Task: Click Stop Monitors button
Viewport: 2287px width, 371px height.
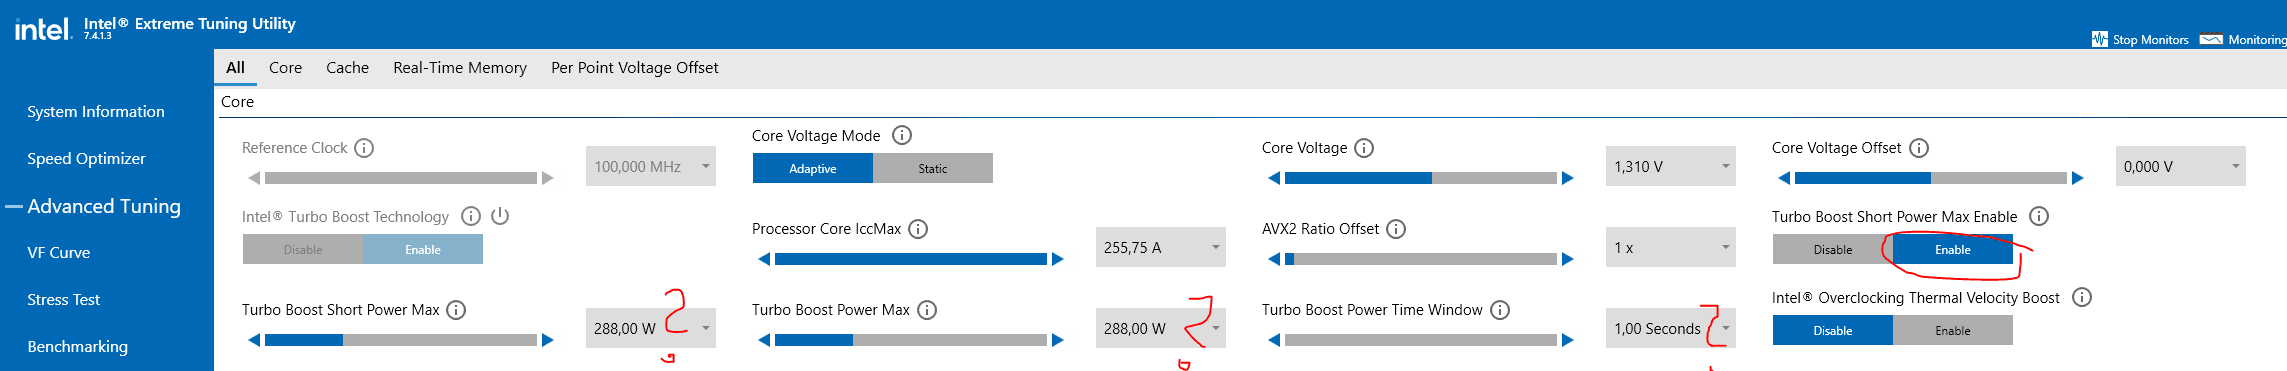Action: [x=2140, y=39]
